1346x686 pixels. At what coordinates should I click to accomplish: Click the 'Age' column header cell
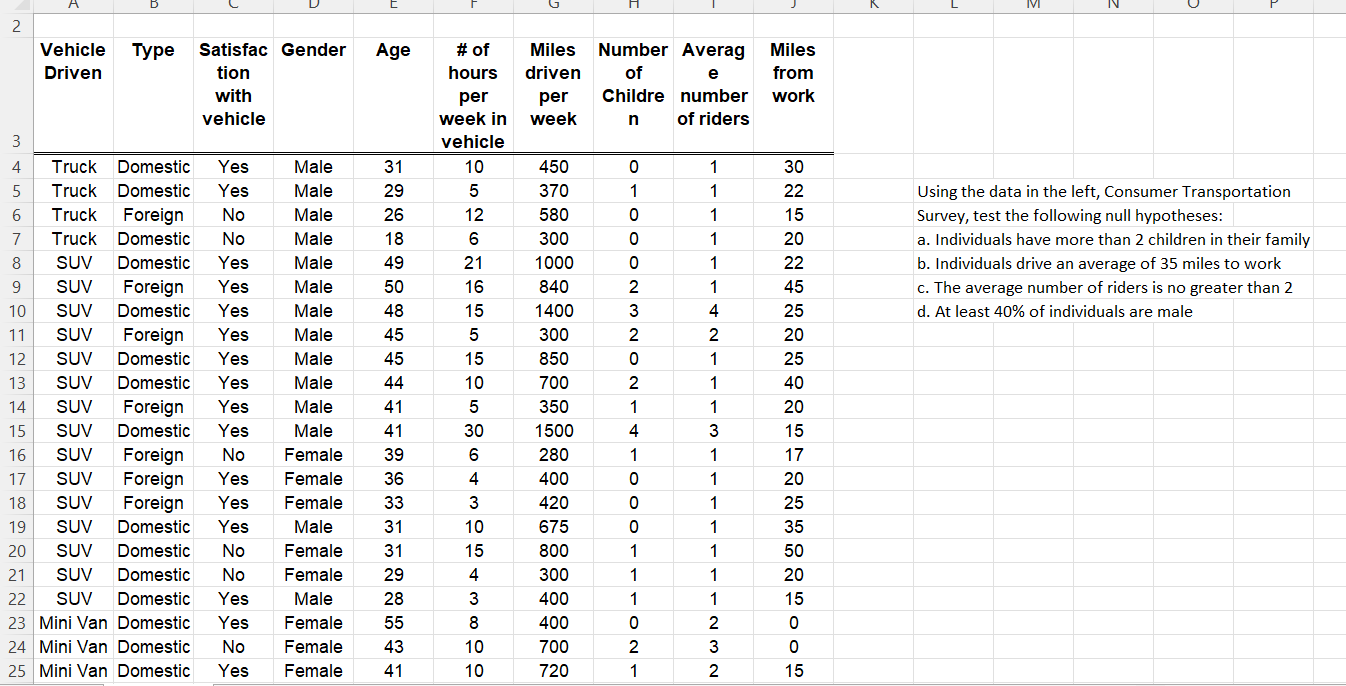[x=393, y=95]
